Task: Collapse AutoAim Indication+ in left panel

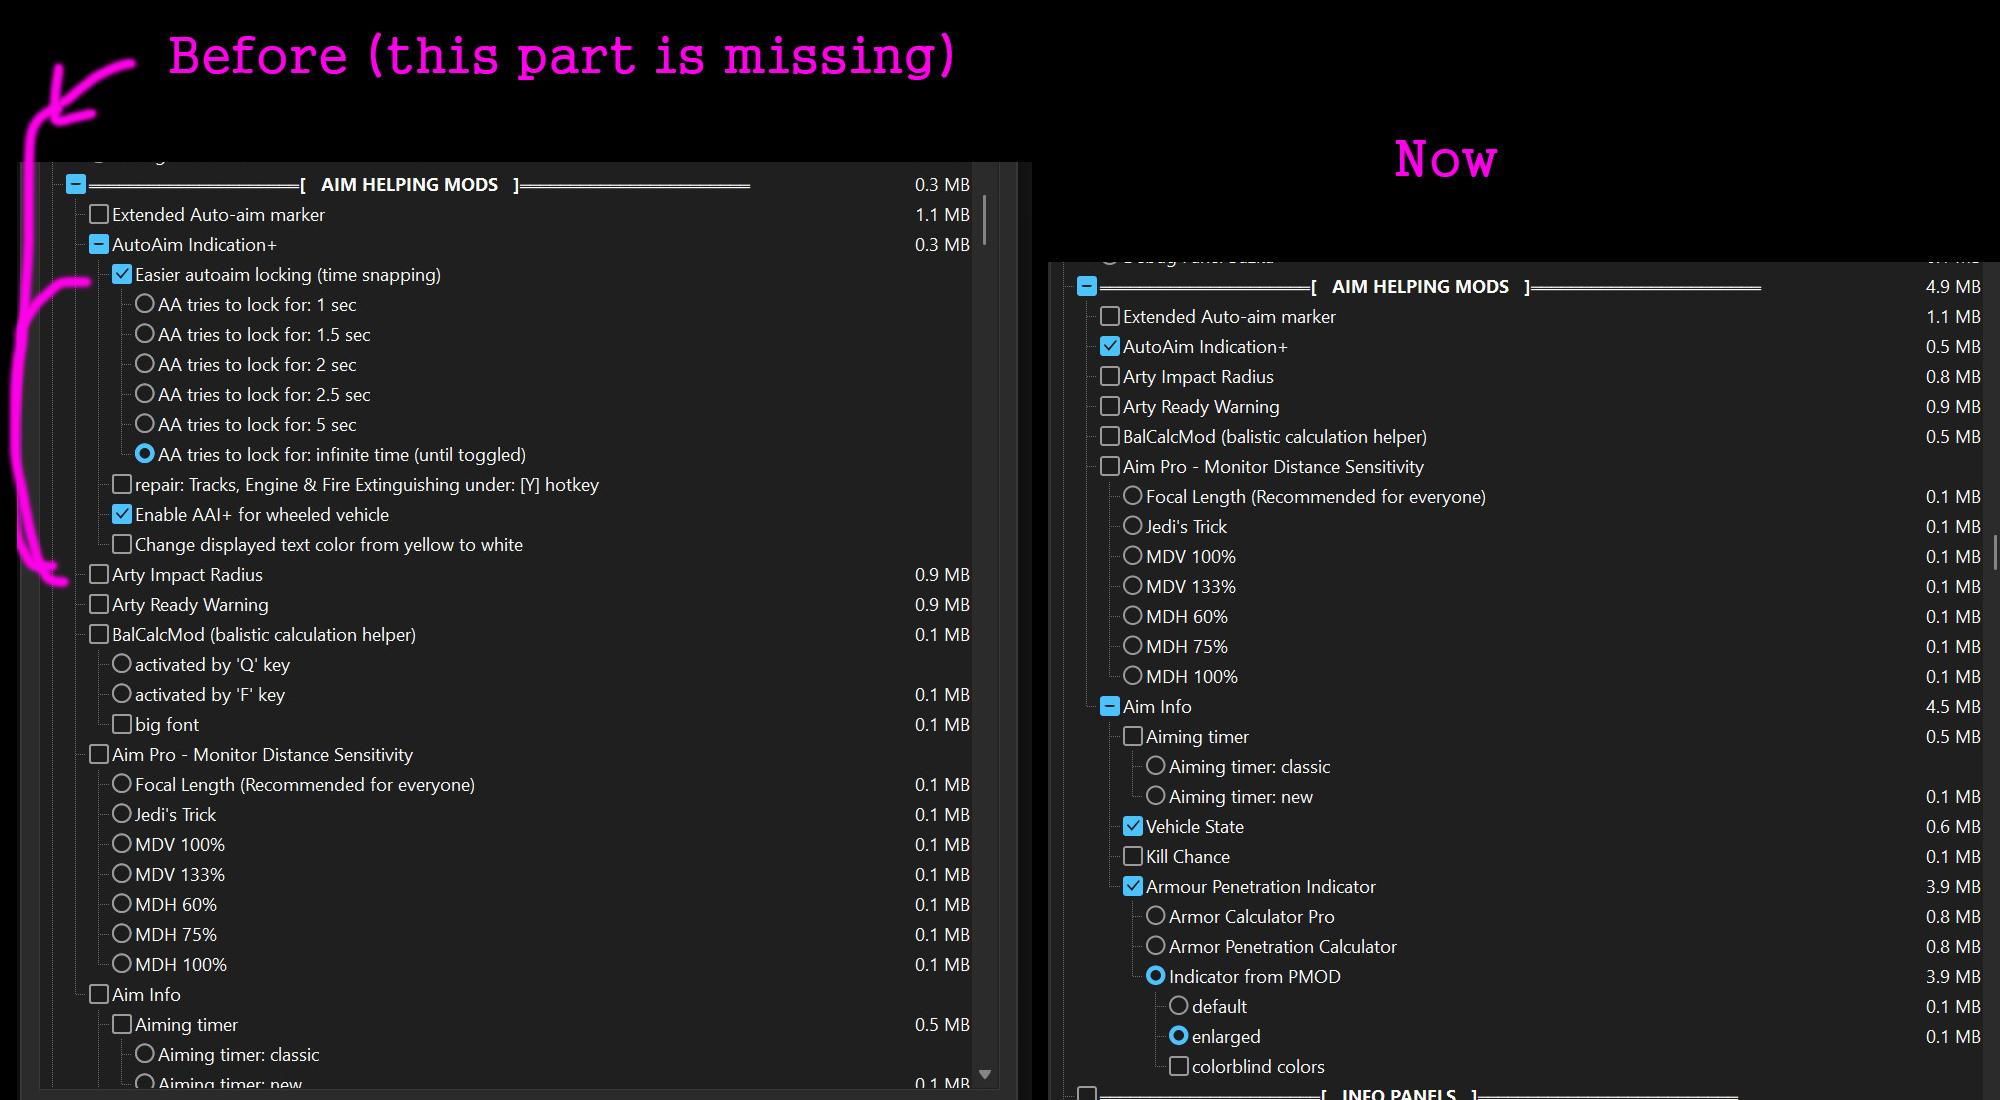Action: 98,244
